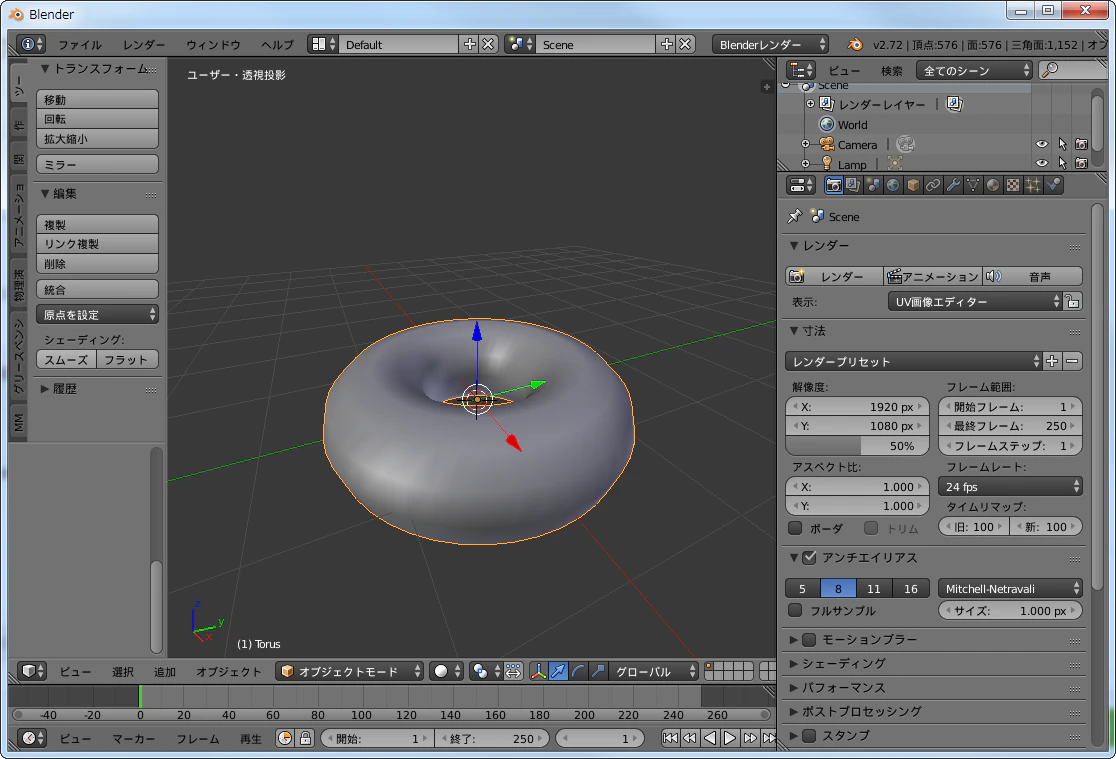Open the ウィンドウ menu
Screen dimensions: 1116x759
coord(214,45)
